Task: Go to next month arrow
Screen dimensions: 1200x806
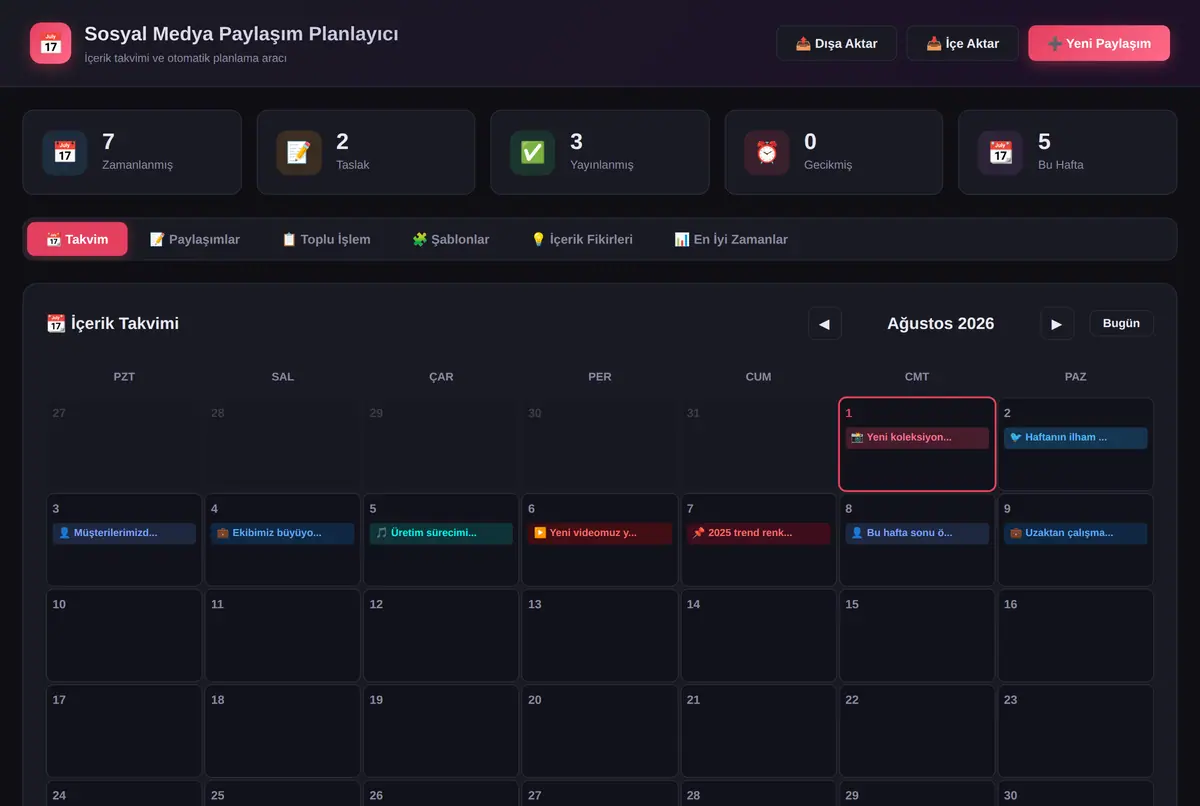Action: click(x=1057, y=323)
